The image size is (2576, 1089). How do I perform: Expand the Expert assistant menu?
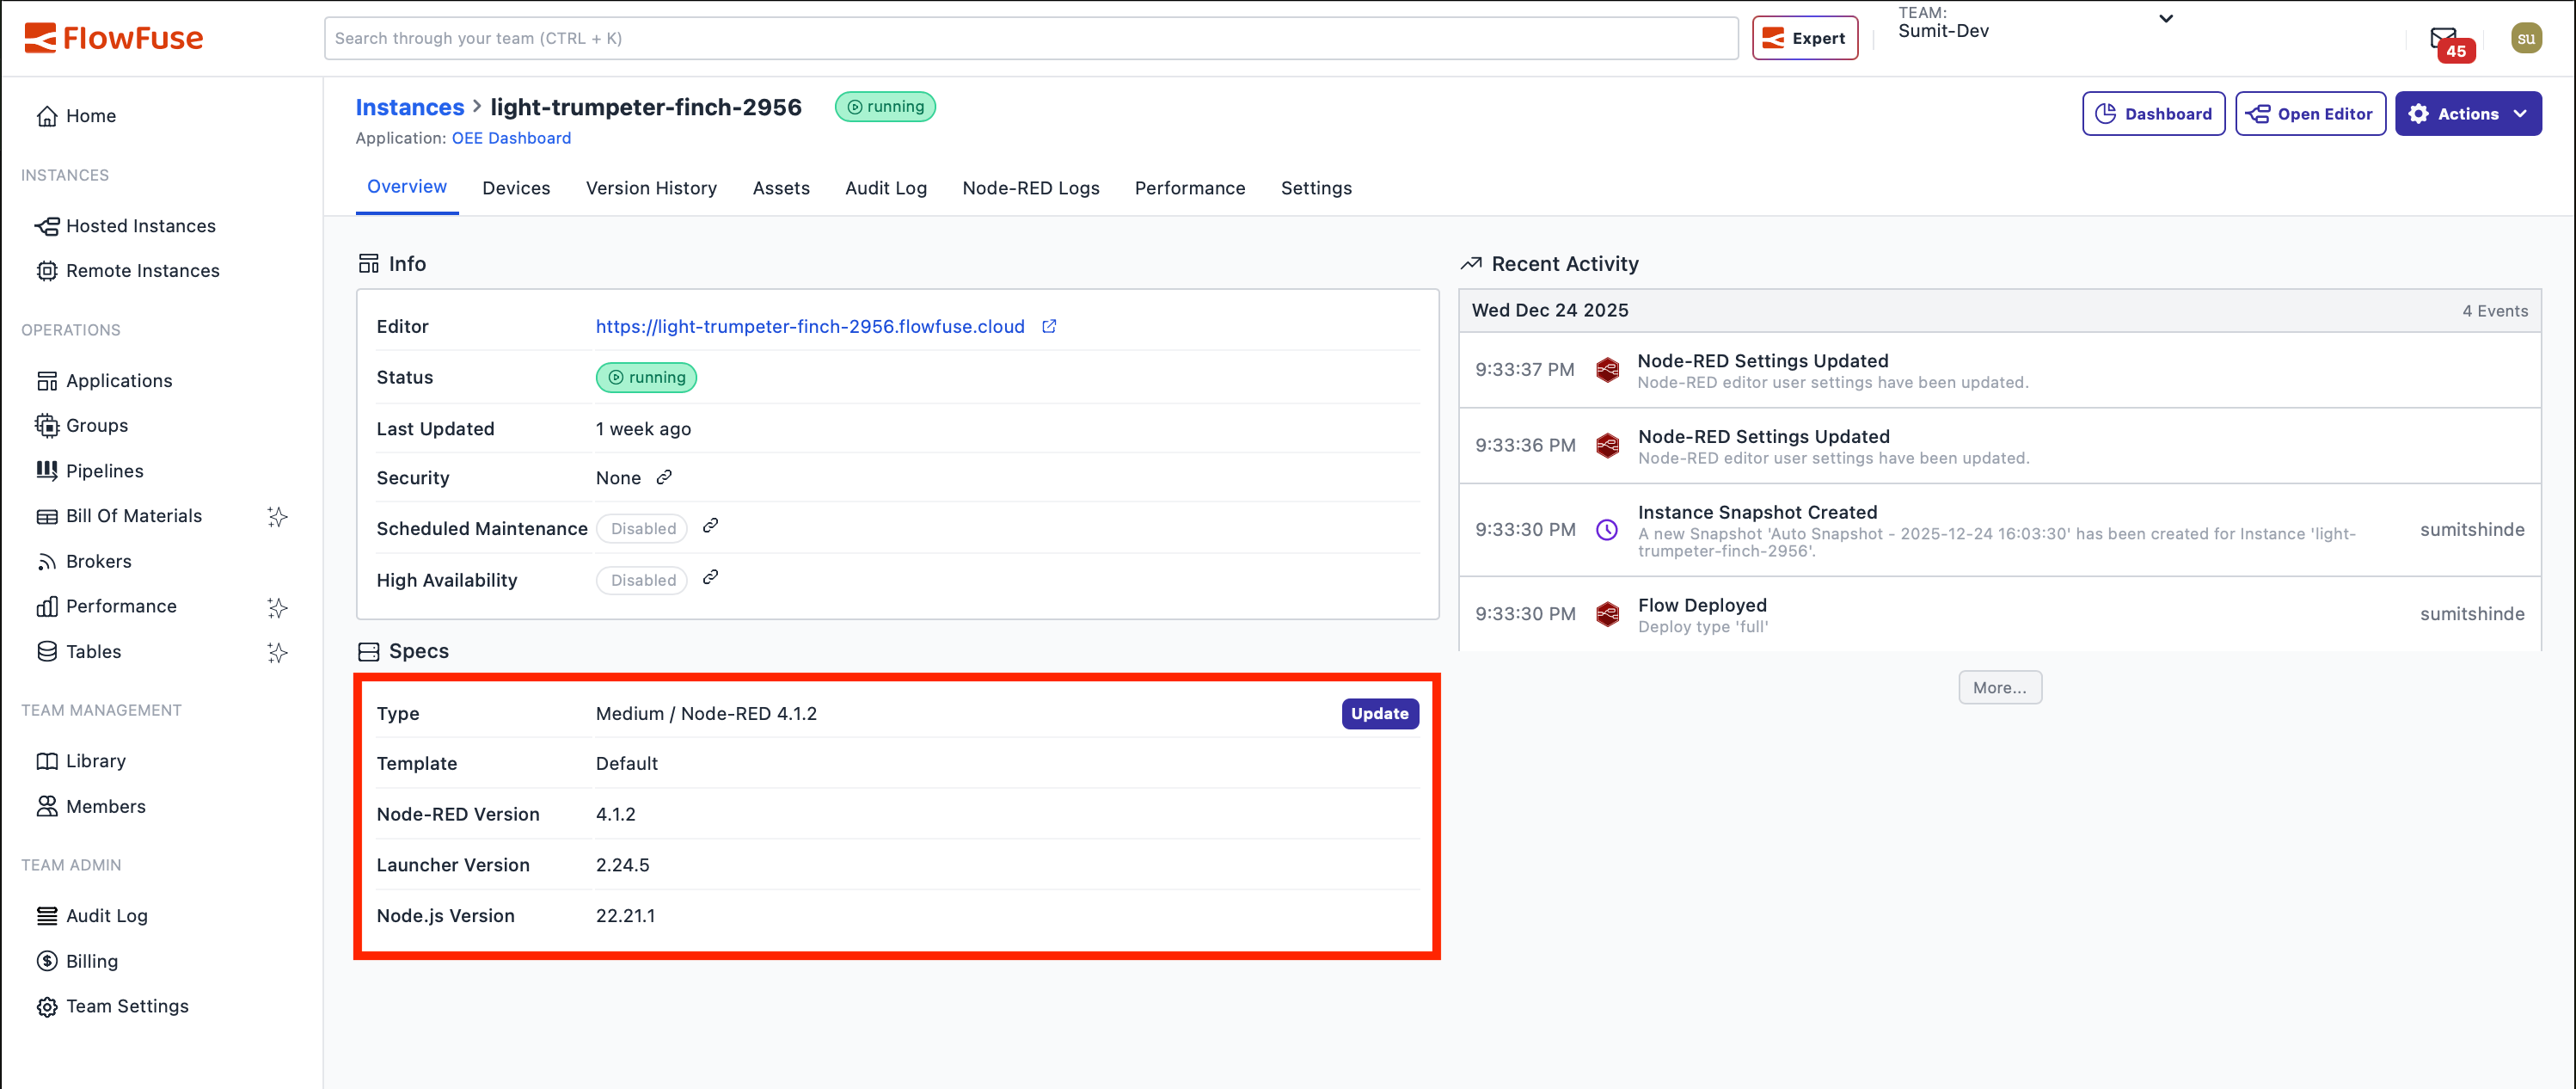coord(1805,37)
